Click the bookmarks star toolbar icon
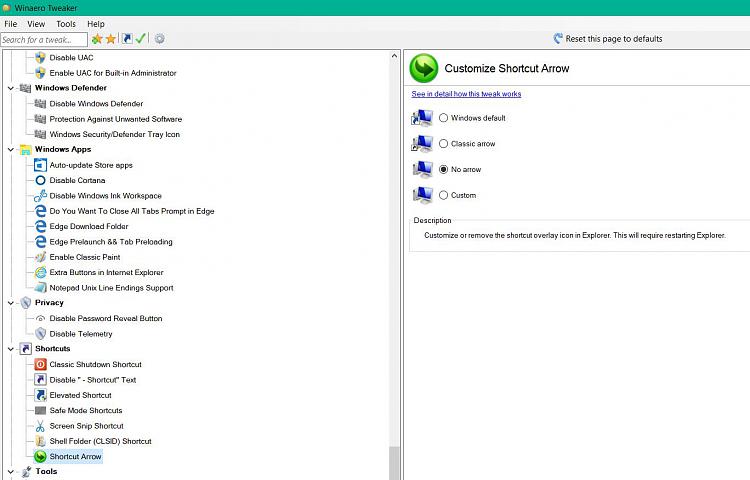This screenshot has height=480, width=750. 111,39
